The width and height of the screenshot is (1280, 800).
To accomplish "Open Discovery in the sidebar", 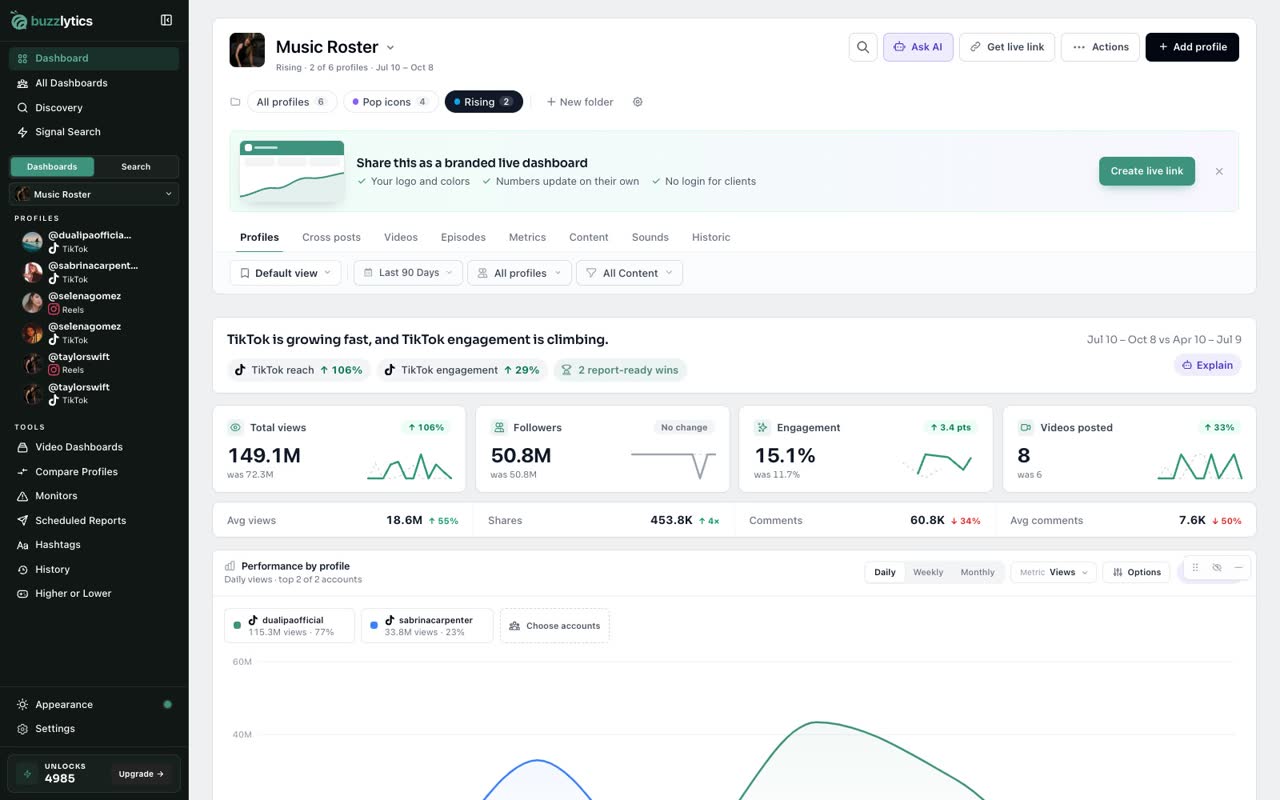I will pos(94,108).
